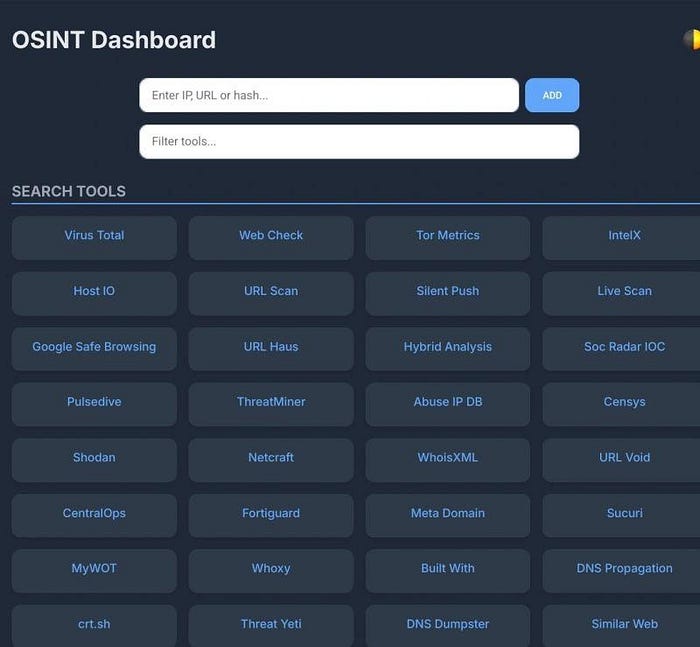This screenshot has height=647, width=700.
Task: Select the Censys tool
Action: click(621, 404)
